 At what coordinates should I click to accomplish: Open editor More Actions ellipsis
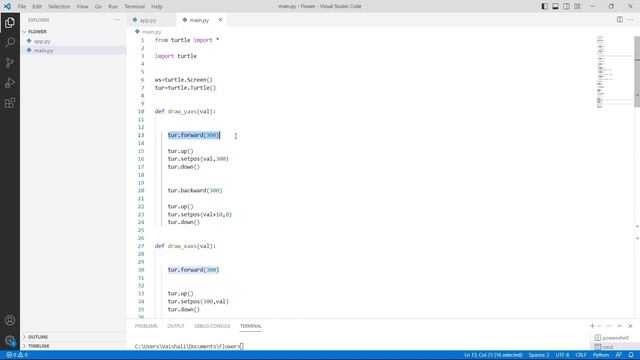point(631,20)
